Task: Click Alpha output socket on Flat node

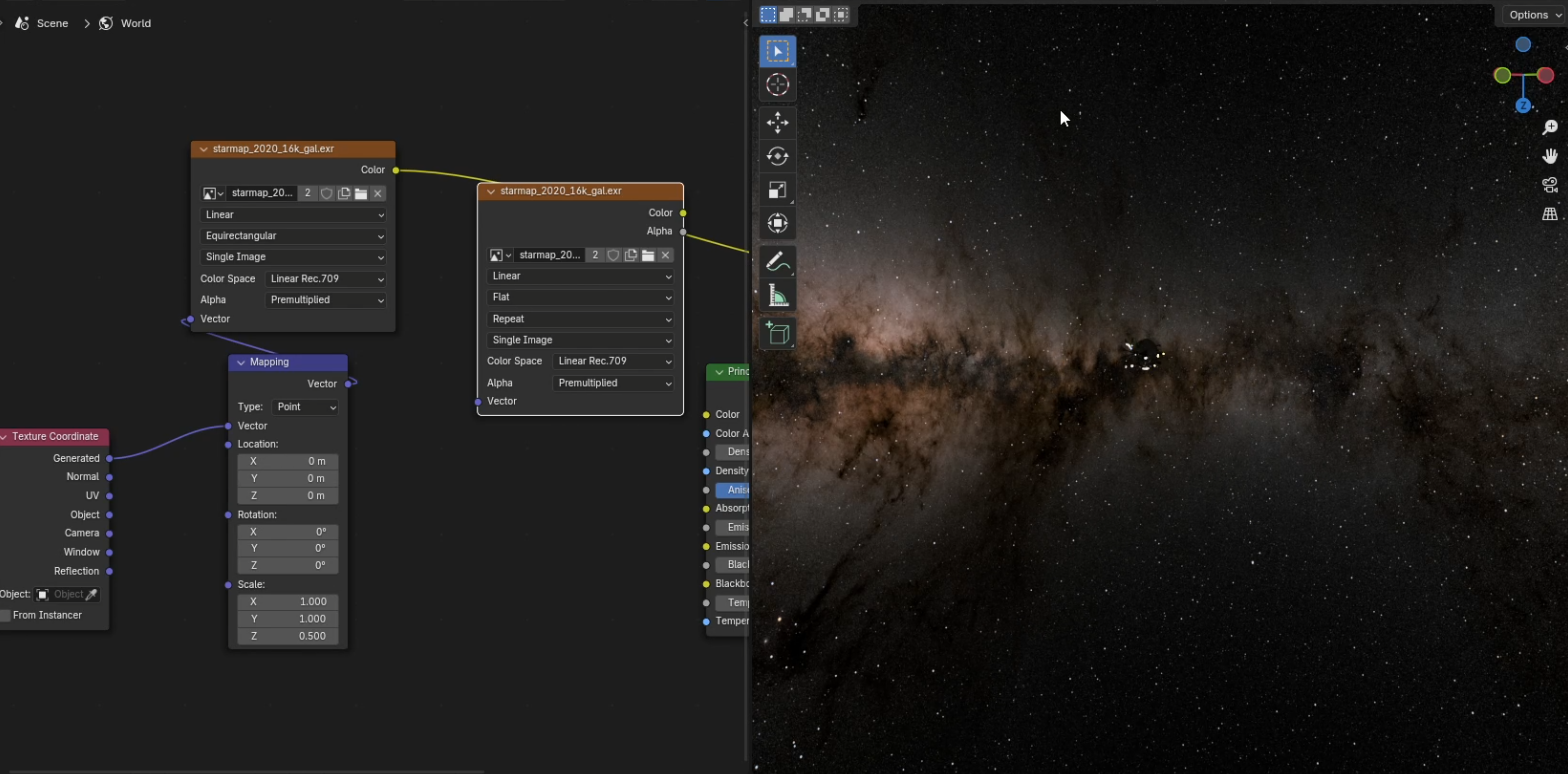Action: pyautogui.click(x=683, y=231)
